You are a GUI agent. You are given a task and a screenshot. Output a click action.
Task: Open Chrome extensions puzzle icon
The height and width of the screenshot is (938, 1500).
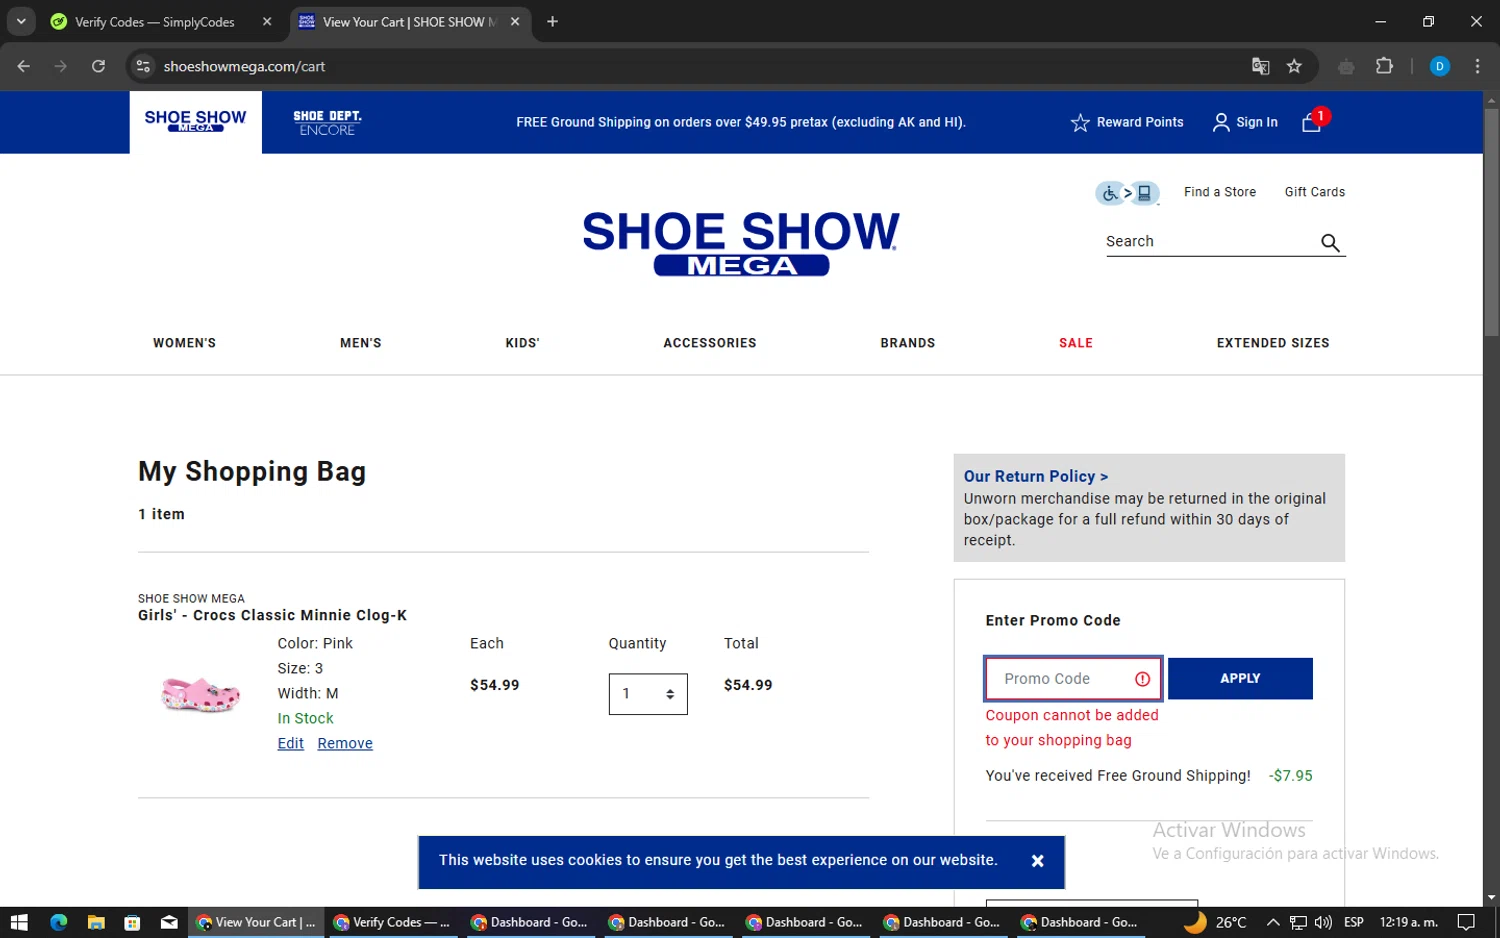point(1384,66)
